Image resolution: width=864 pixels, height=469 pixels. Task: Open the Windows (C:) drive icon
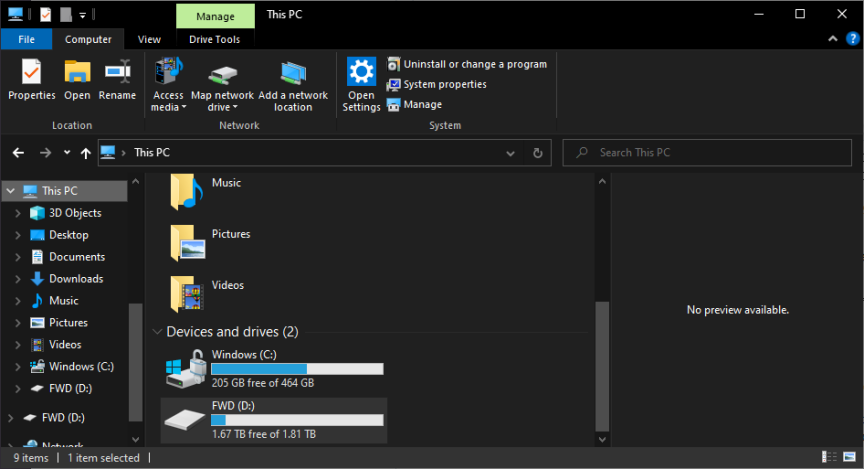(x=187, y=368)
